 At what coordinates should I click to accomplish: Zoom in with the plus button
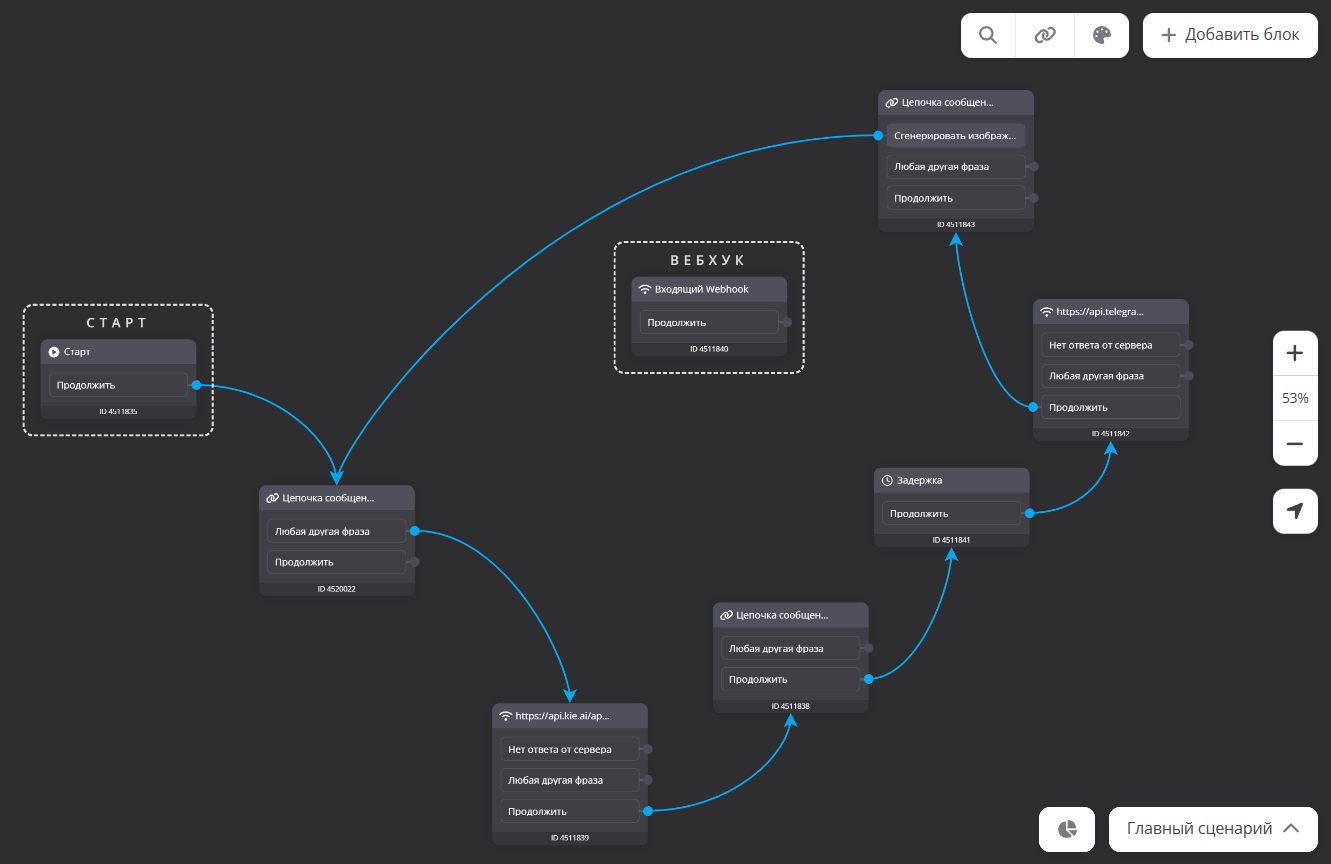pos(1295,353)
